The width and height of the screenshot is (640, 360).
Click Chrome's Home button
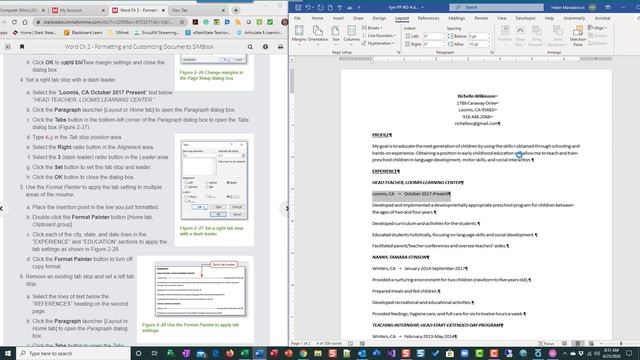click(x=25, y=22)
